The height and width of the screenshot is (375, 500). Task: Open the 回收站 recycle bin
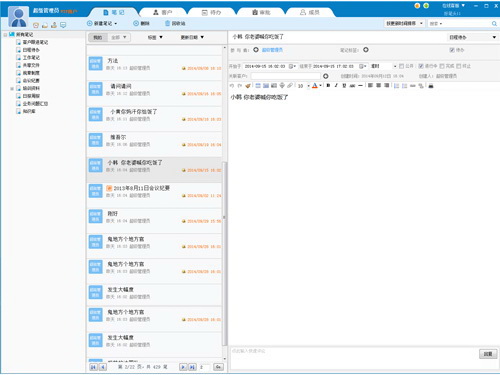pos(175,23)
